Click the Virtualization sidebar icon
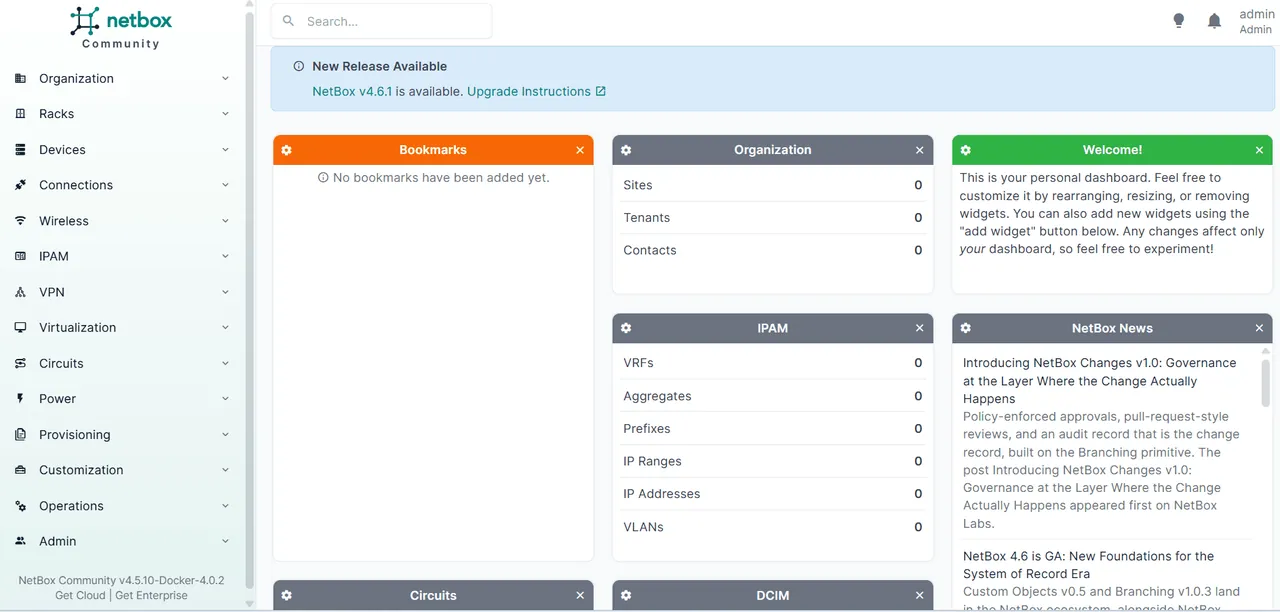This screenshot has height=612, width=1280. (x=20, y=327)
